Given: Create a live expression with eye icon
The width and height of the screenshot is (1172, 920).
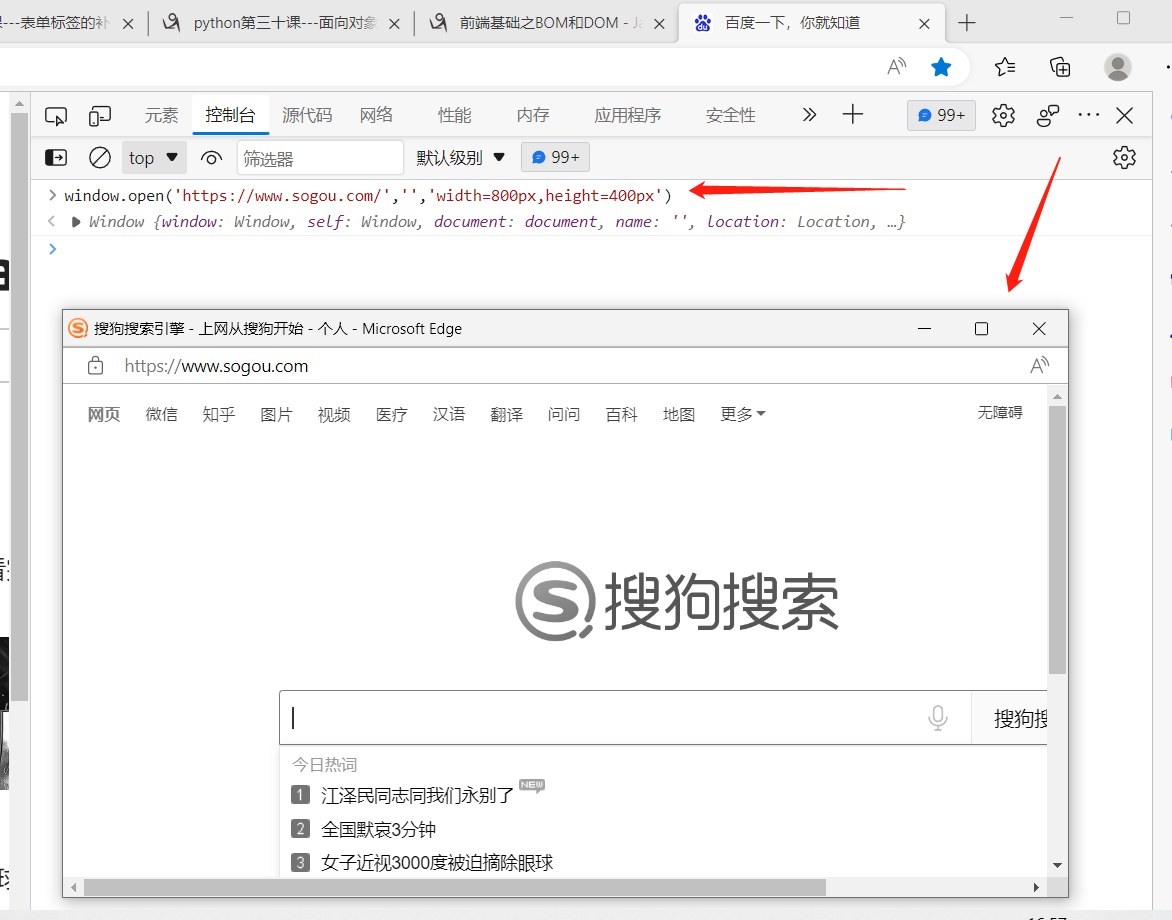Looking at the screenshot, I should tap(212, 158).
